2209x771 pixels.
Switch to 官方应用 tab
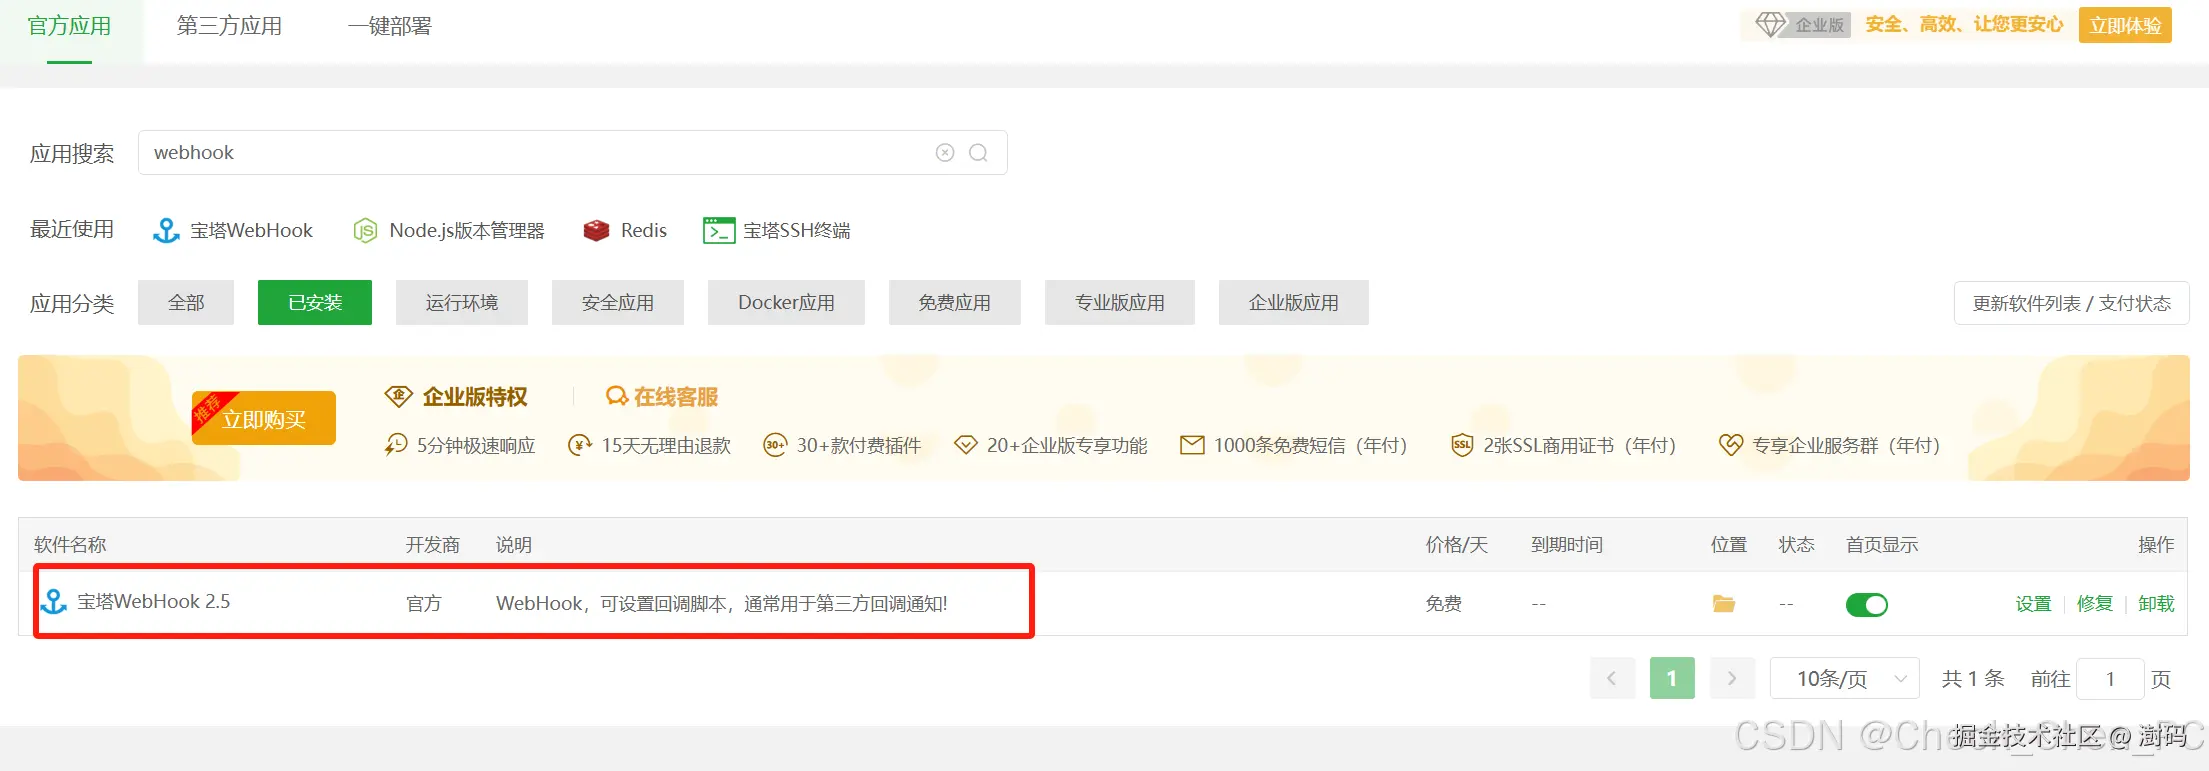pos(70,27)
